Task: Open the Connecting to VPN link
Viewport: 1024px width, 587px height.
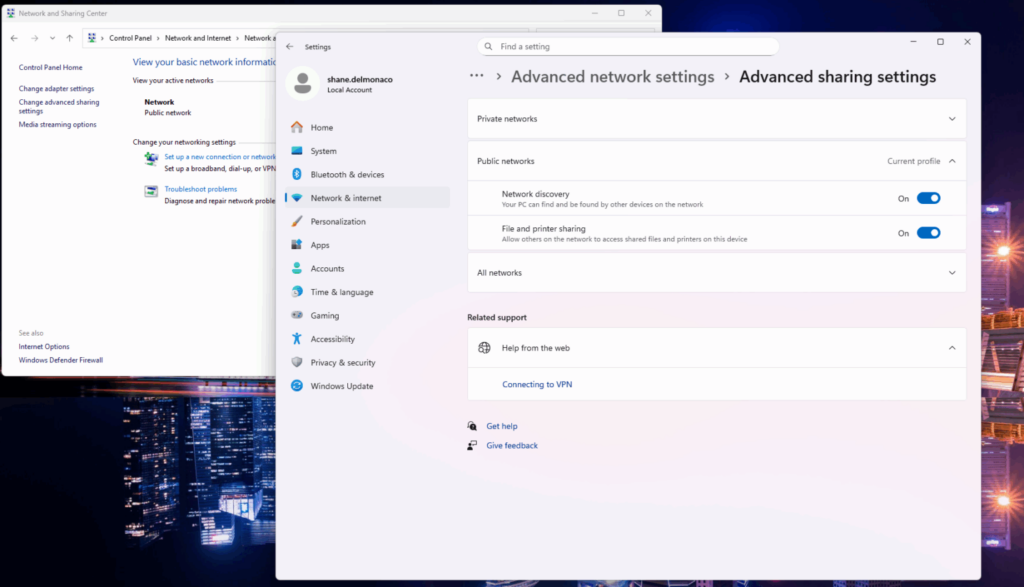Action: (537, 385)
